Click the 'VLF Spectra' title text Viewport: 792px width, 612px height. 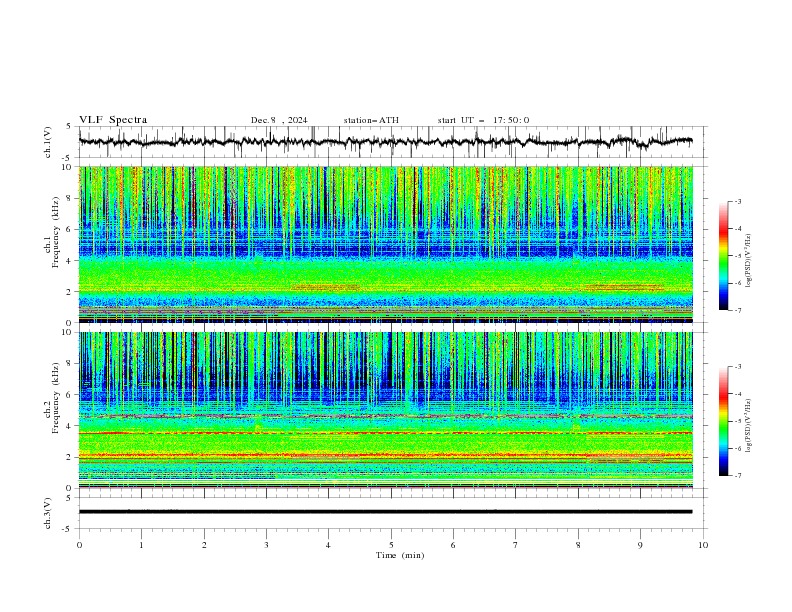pos(113,120)
